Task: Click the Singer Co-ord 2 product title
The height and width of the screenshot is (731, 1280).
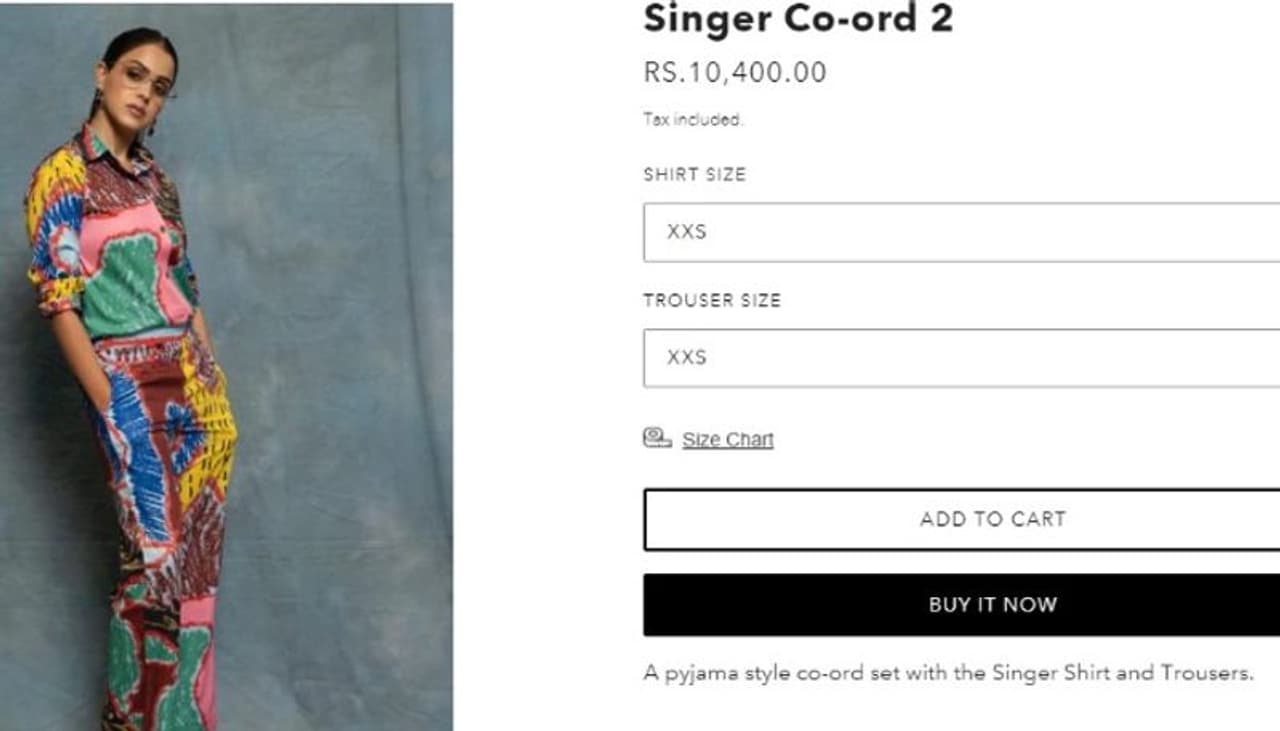Action: tap(798, 18)
